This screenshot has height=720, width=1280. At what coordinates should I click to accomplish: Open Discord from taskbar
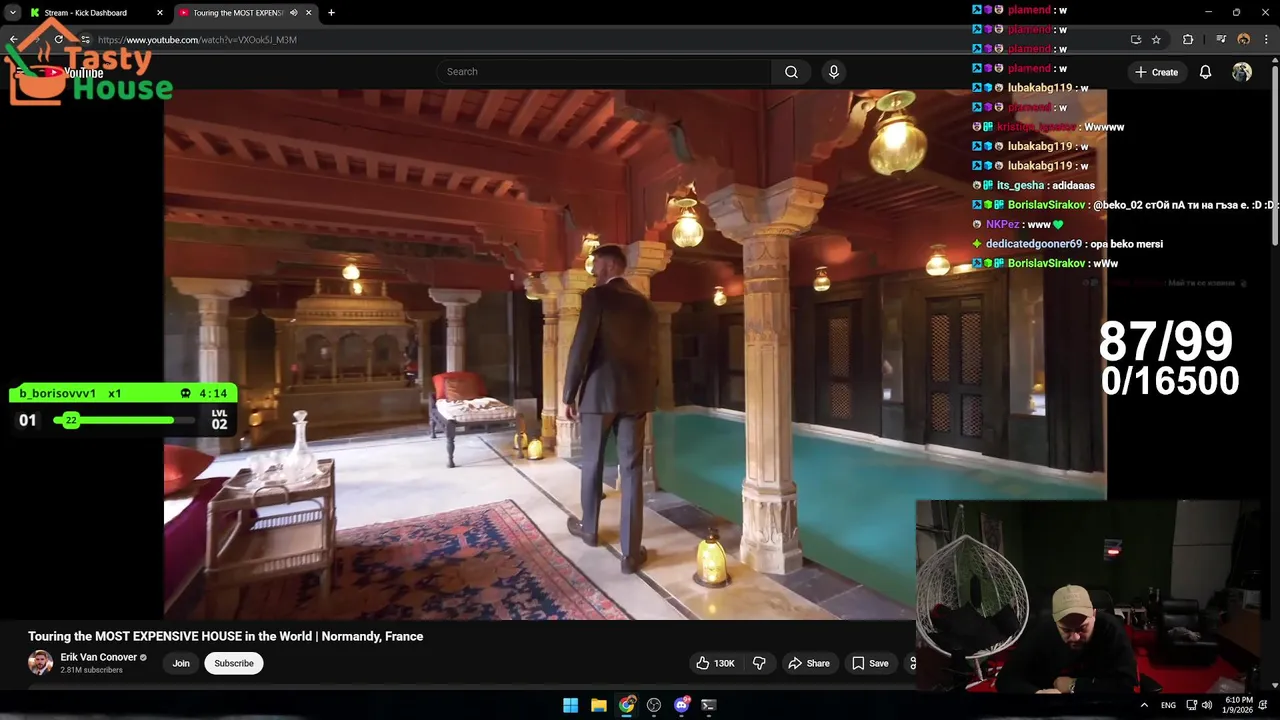pyautogui.click(x=682, y=705)
